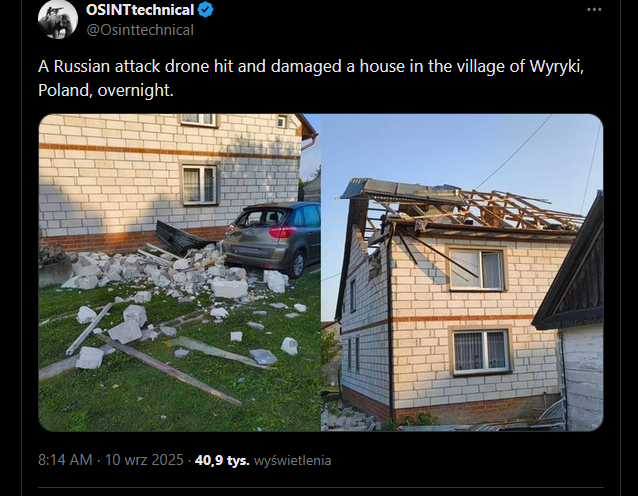Click the lower barred window in the right photo
Screen dimensions: 638x496
click(x=481, y=352)
